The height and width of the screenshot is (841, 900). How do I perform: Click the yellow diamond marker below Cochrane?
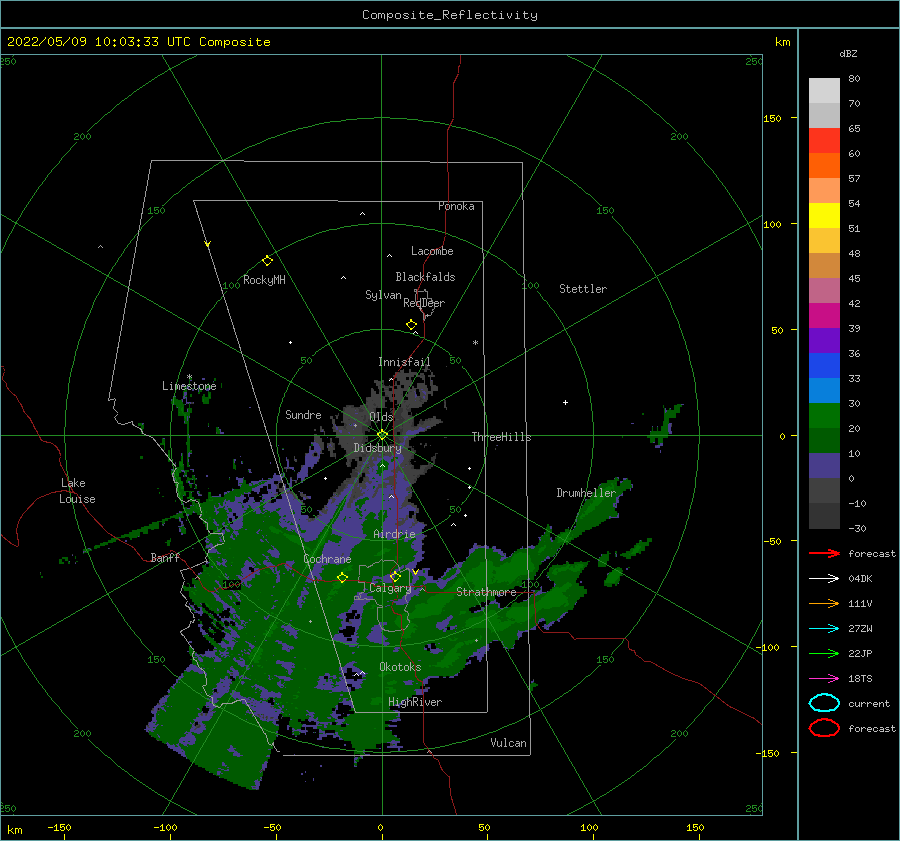343,578
